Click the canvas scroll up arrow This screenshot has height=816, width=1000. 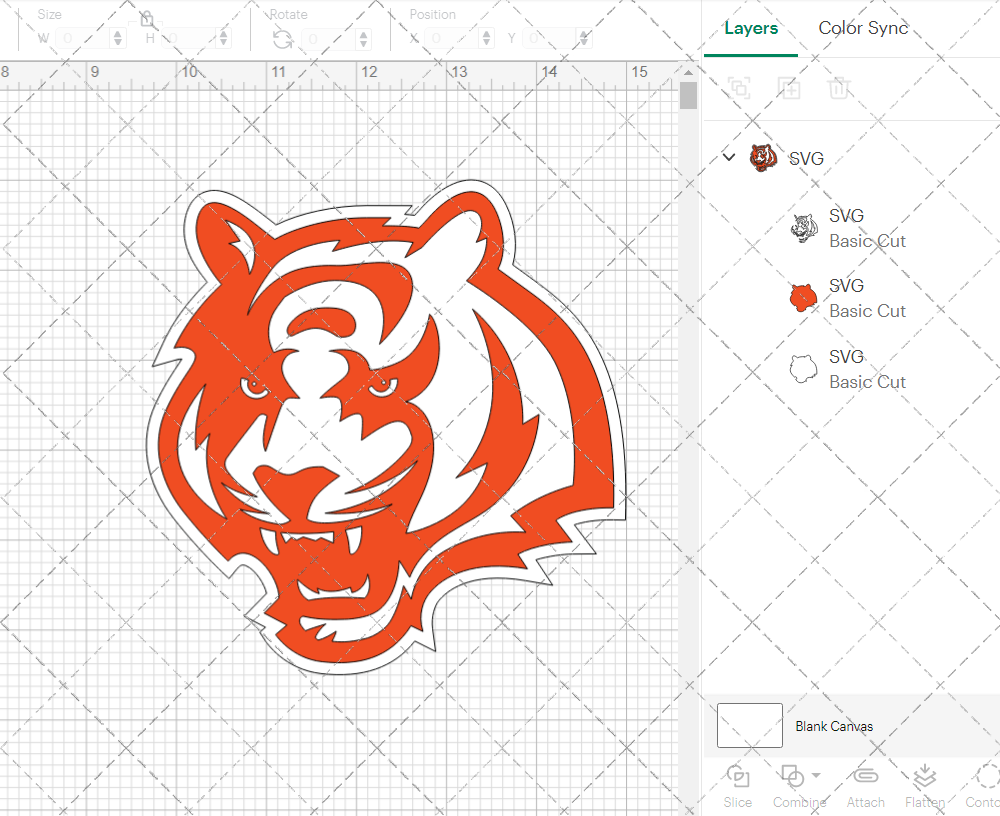(688, 71)
